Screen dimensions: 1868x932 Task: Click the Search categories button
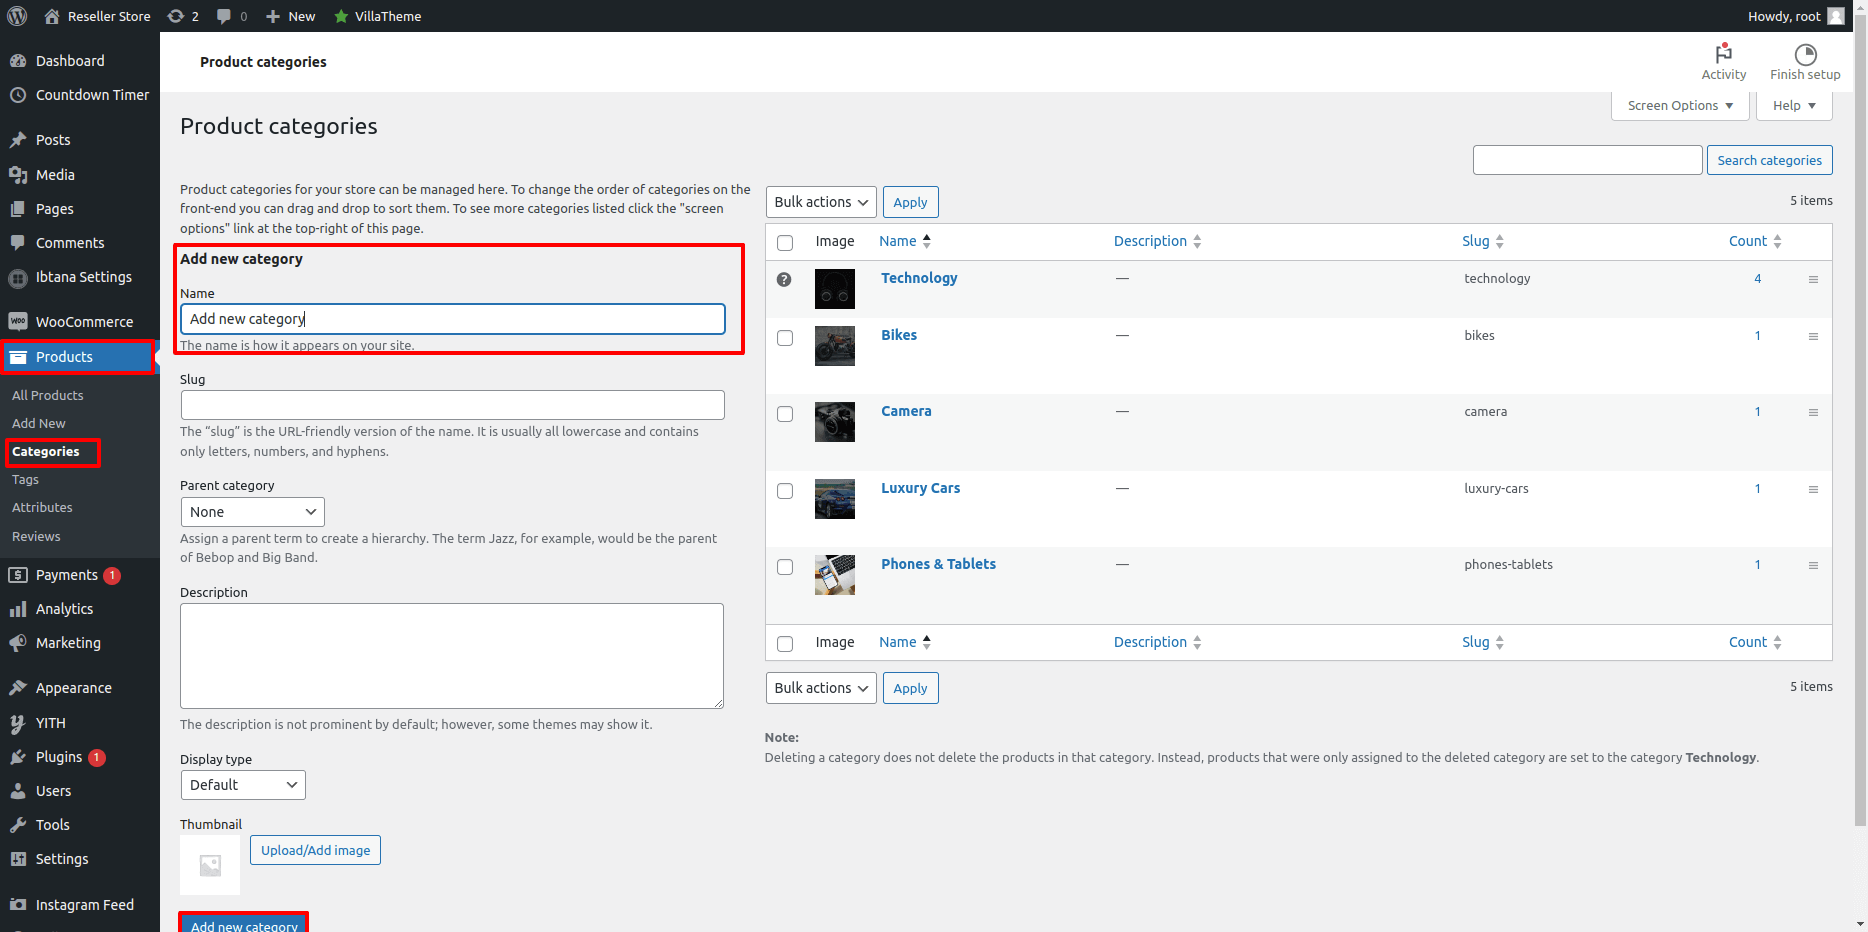(1768, 161)
